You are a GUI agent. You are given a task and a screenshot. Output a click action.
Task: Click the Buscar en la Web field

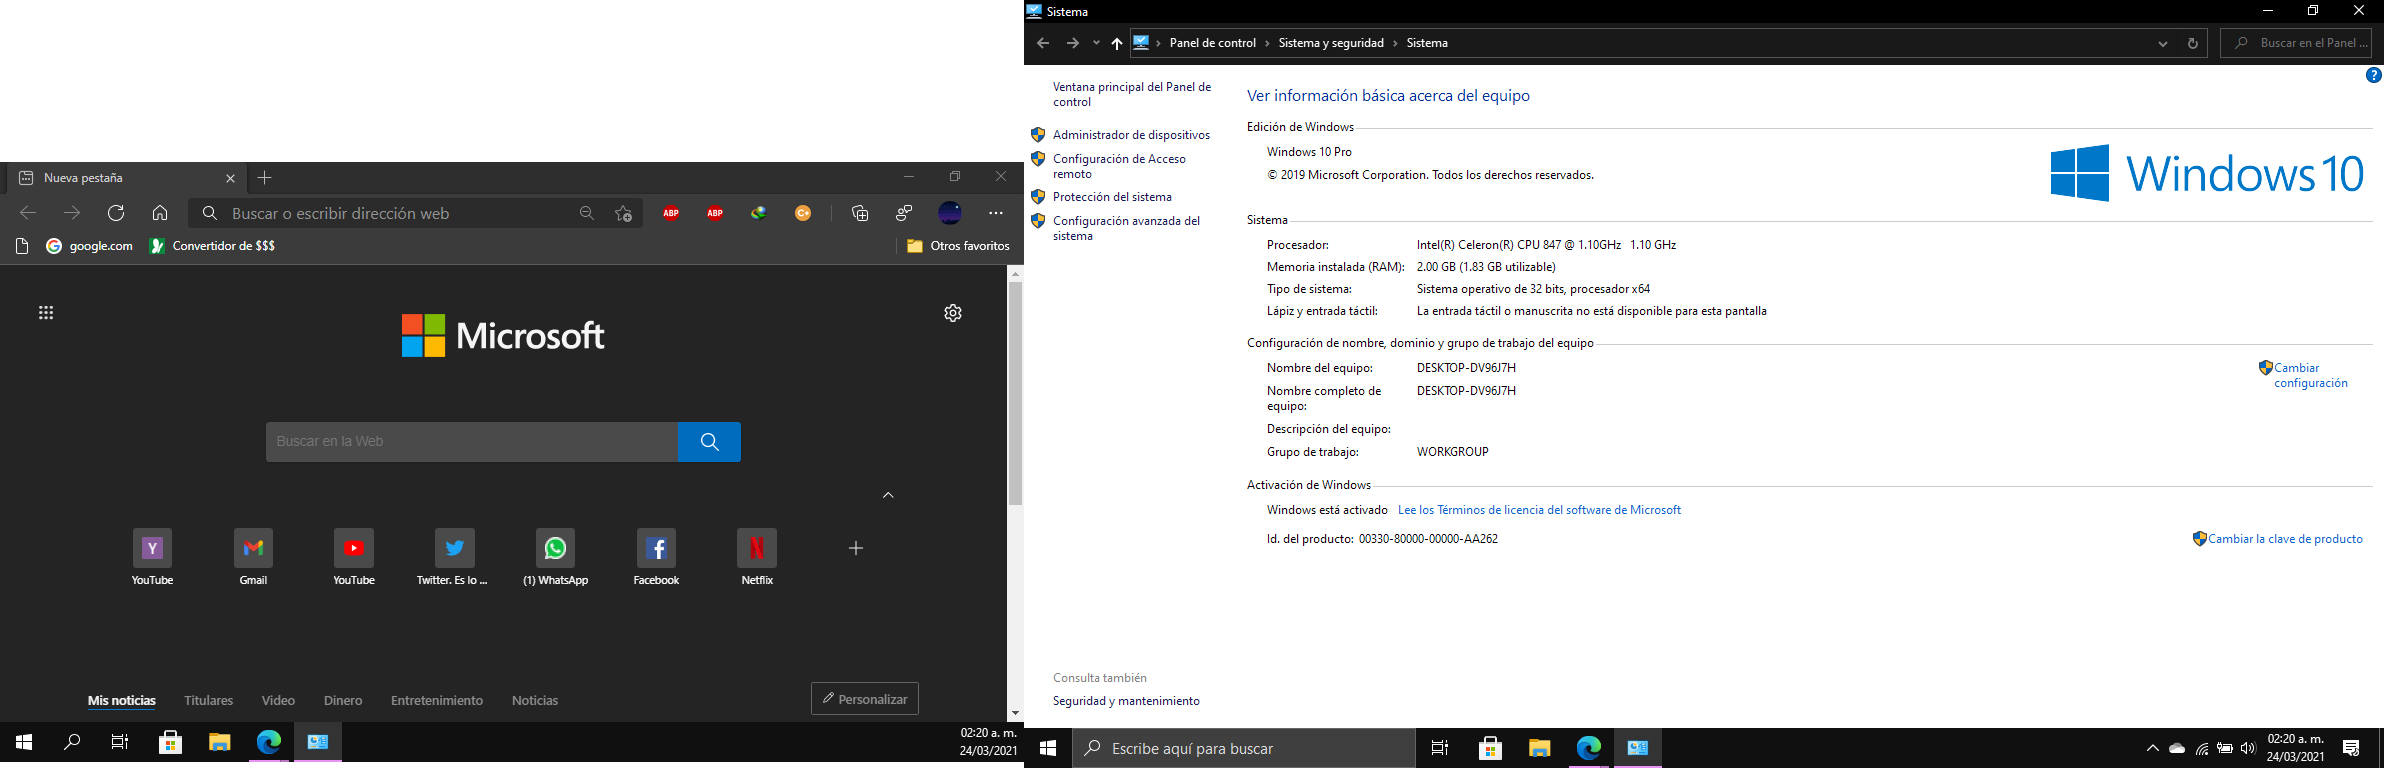[471, 442]
